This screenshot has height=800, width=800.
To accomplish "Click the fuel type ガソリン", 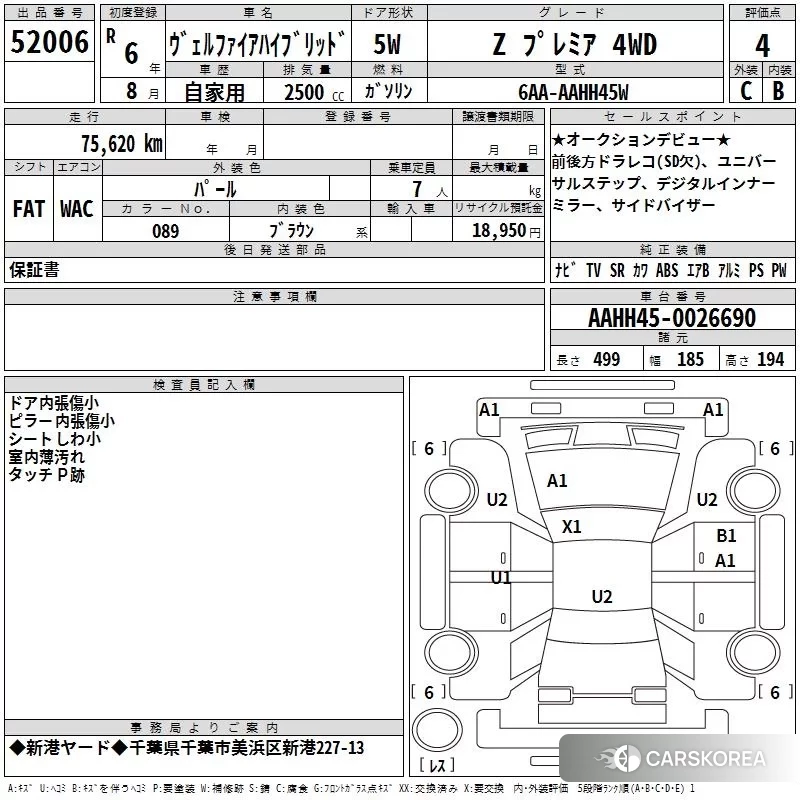I will [388, 91].
